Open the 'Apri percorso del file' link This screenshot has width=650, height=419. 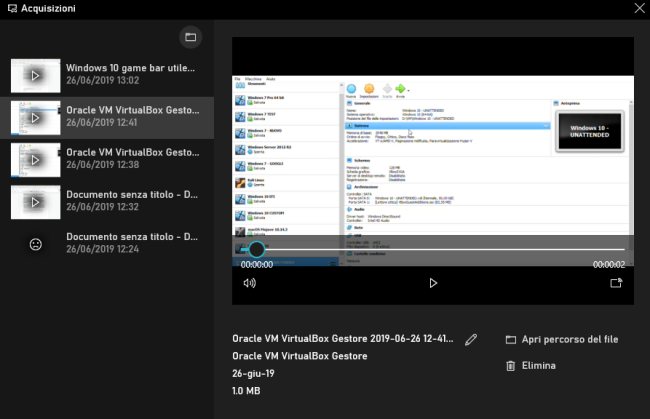570,340
